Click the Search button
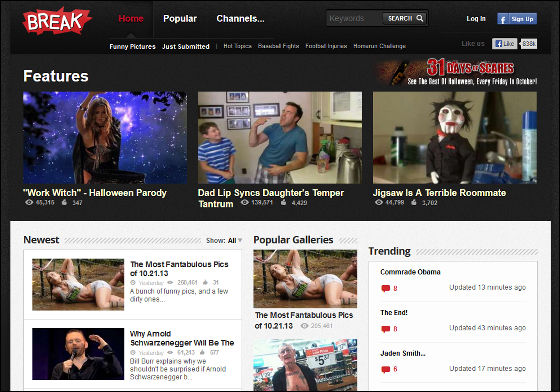The image size is (560, 392). pyautogui.click(x=405, y=18)
